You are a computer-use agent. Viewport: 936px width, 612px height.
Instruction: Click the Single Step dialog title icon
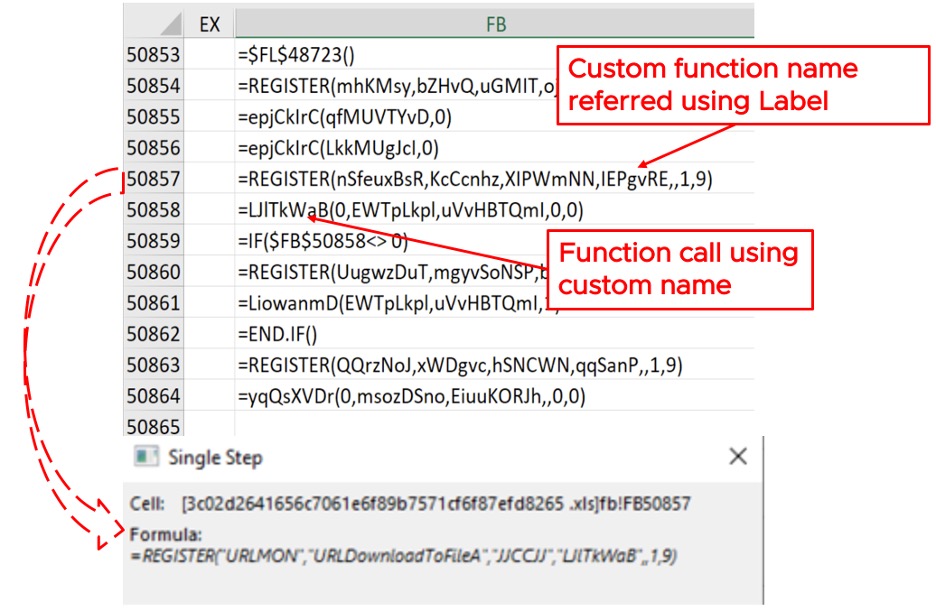pos(146,458)
